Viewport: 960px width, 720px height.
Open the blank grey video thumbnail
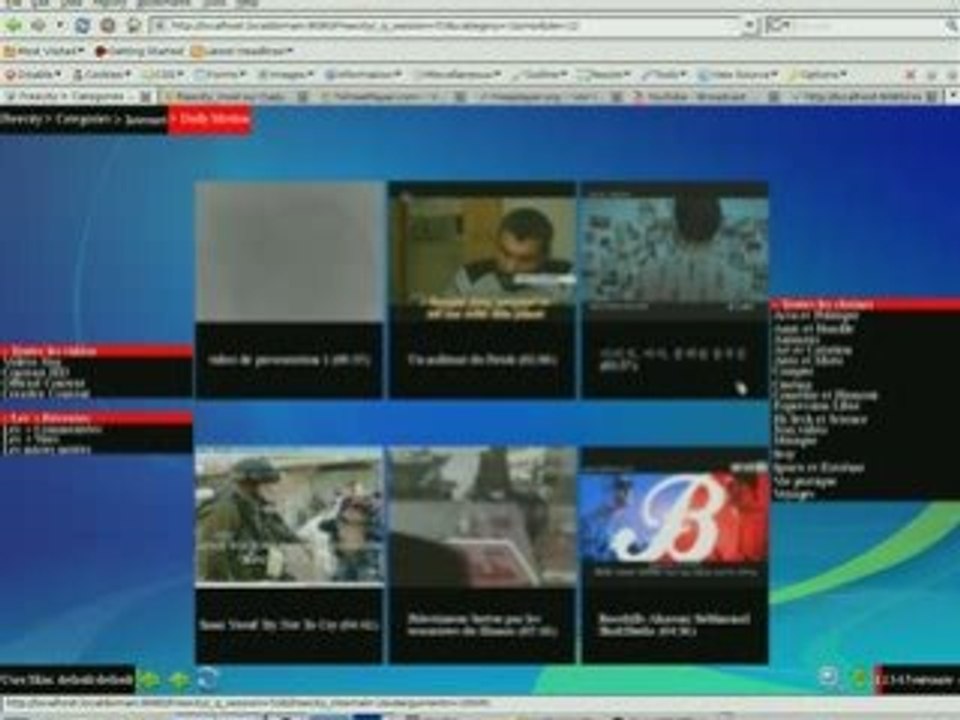click(x=289, y=252)
